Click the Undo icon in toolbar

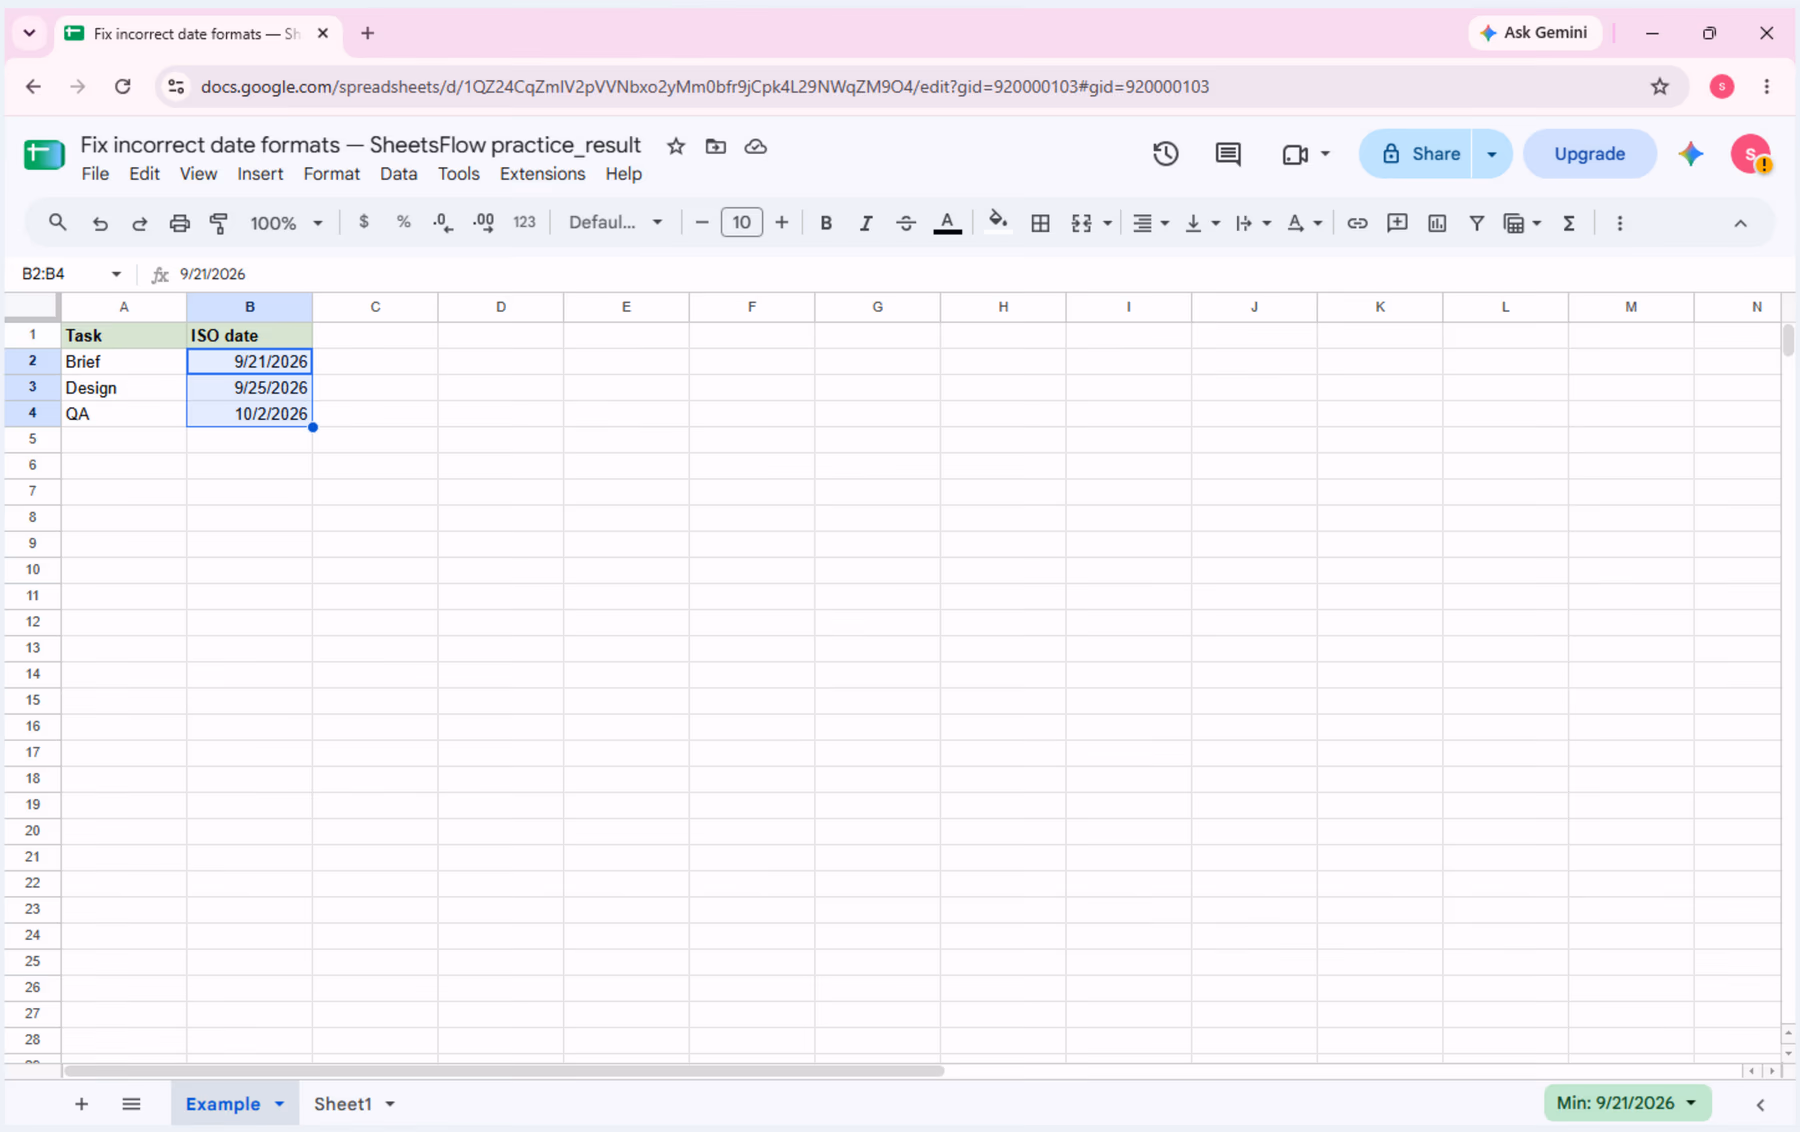pos(100,223)
